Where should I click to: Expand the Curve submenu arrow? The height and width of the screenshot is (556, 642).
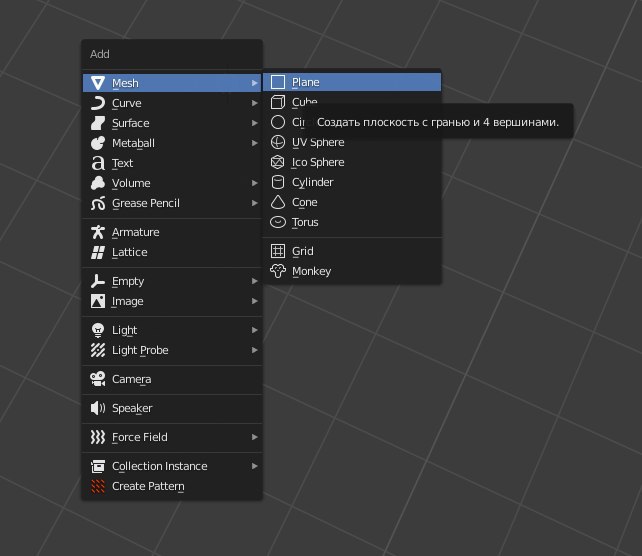255,103
